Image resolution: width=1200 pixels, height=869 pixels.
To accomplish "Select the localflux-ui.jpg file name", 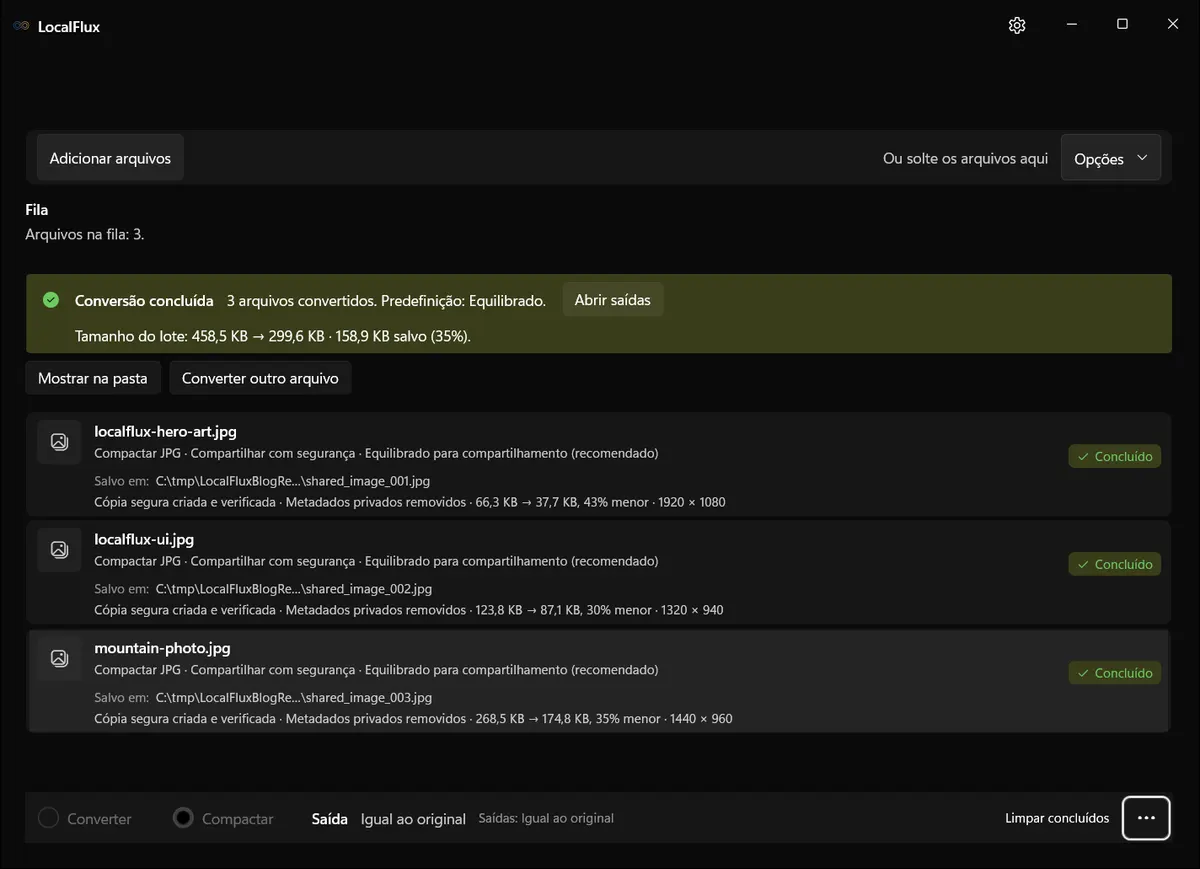I will tap(144, 540).
